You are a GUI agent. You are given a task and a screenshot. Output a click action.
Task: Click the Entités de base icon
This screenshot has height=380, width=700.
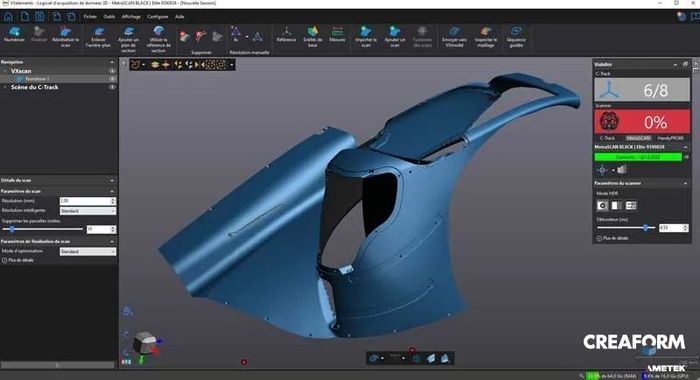click(312, 36)
